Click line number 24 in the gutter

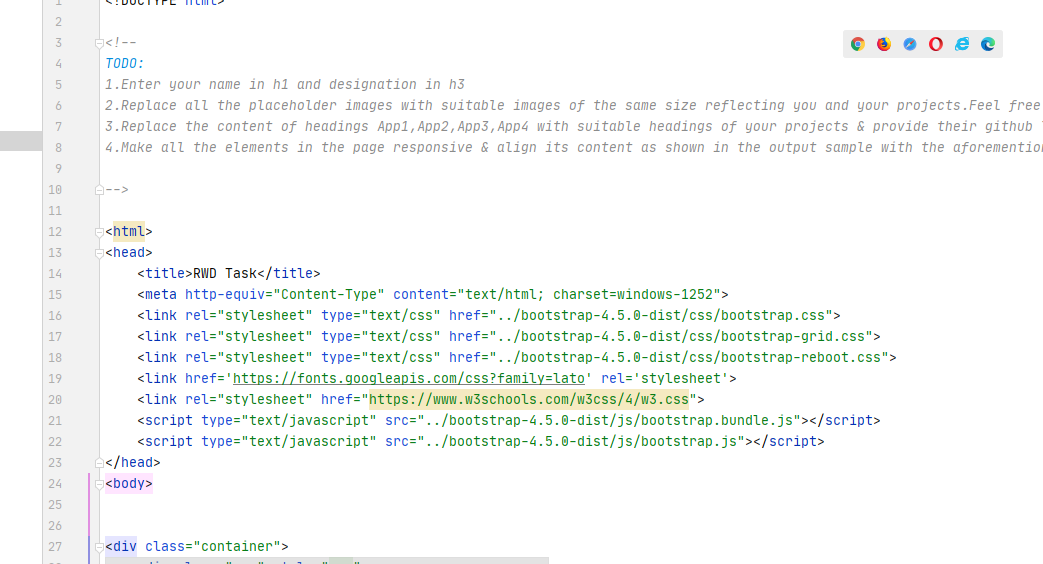(55, 484)
